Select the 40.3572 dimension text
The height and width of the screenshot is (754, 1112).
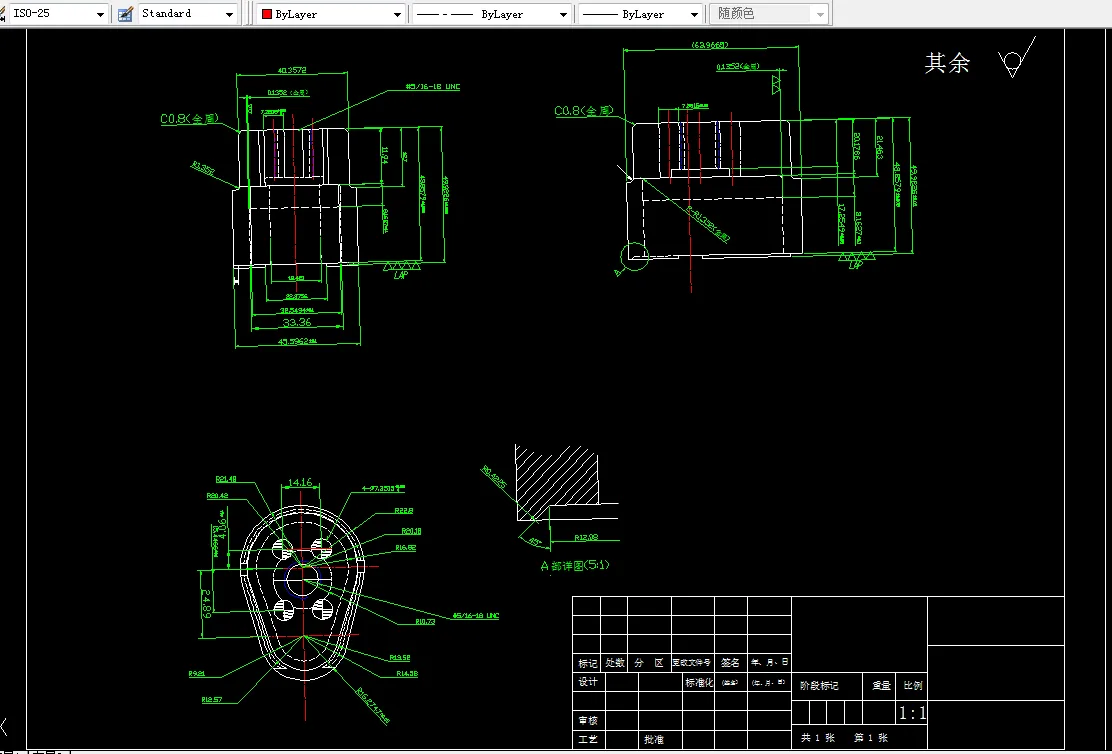point(292,70)
